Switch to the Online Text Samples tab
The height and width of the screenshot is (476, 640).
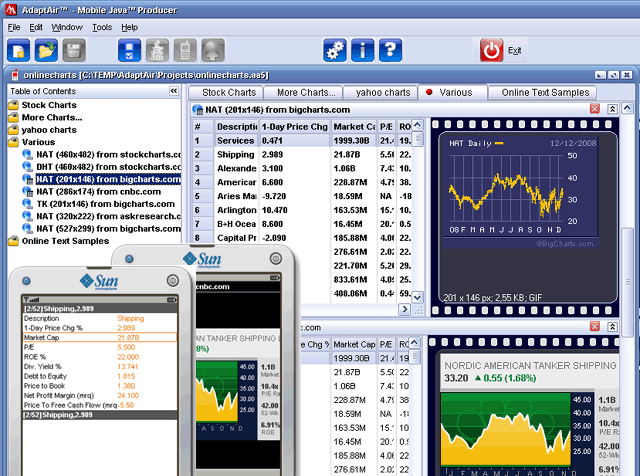542,93
